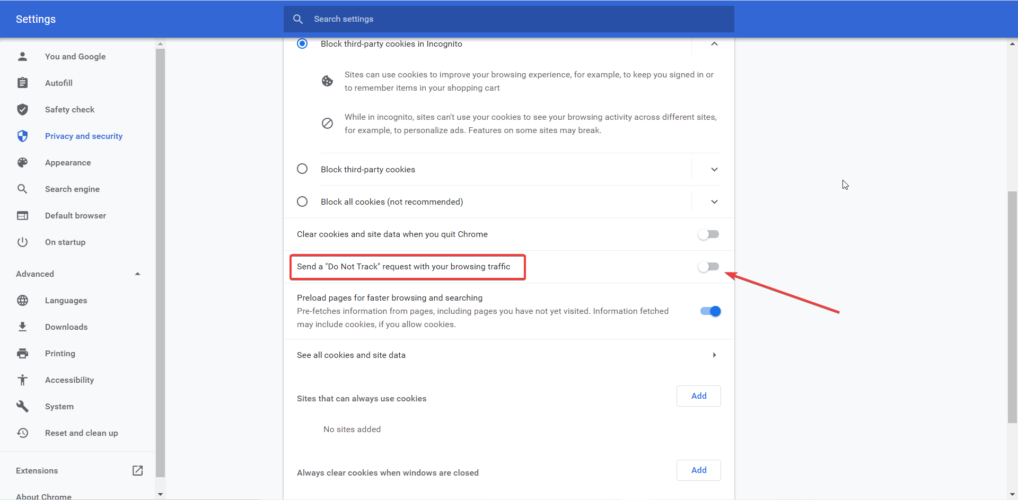Click the Downloads arrow icon
The height and width of the screenshot is (500, 1018).
pos(23,327)
